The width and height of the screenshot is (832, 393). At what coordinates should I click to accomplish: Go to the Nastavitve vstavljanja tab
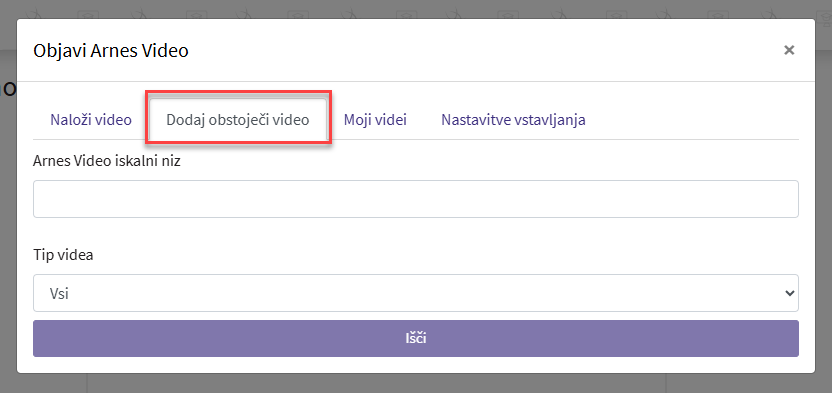pos(513,120)
